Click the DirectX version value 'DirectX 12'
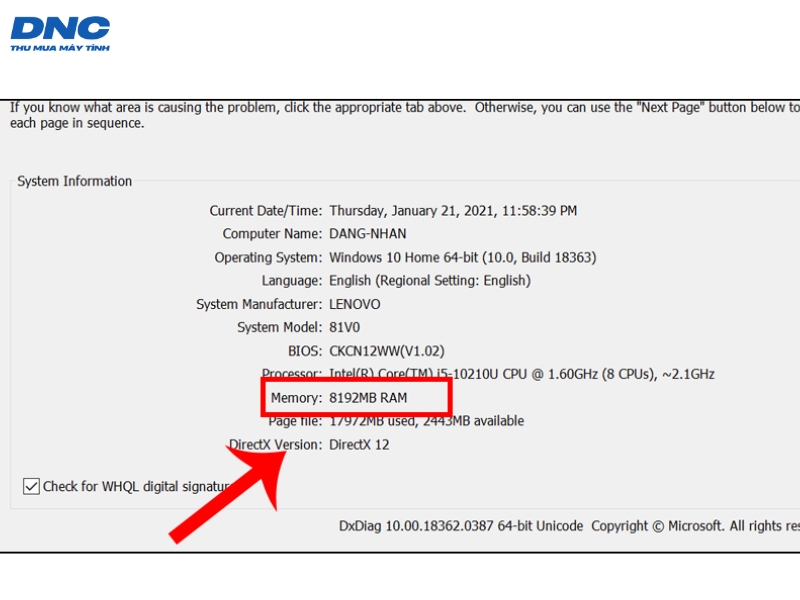The image size is (800, 600). pyautogui.click(x=359, y=444)
